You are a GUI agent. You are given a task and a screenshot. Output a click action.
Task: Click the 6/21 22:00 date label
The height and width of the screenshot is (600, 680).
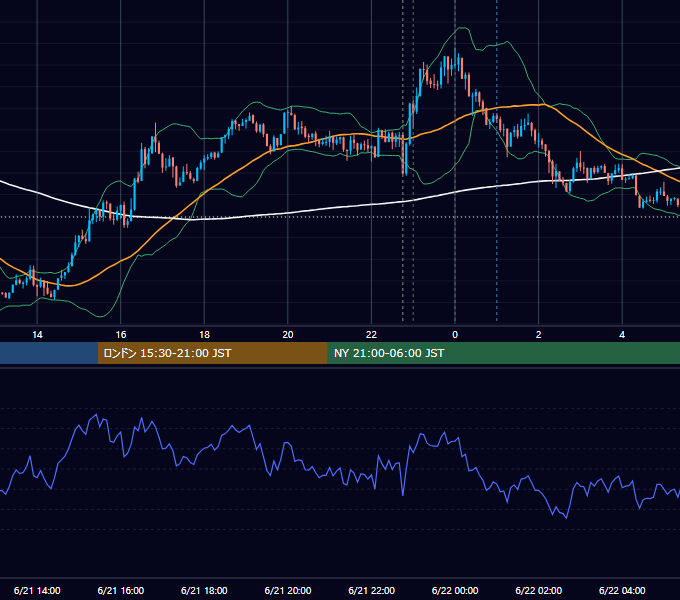[x=371, y=590]
